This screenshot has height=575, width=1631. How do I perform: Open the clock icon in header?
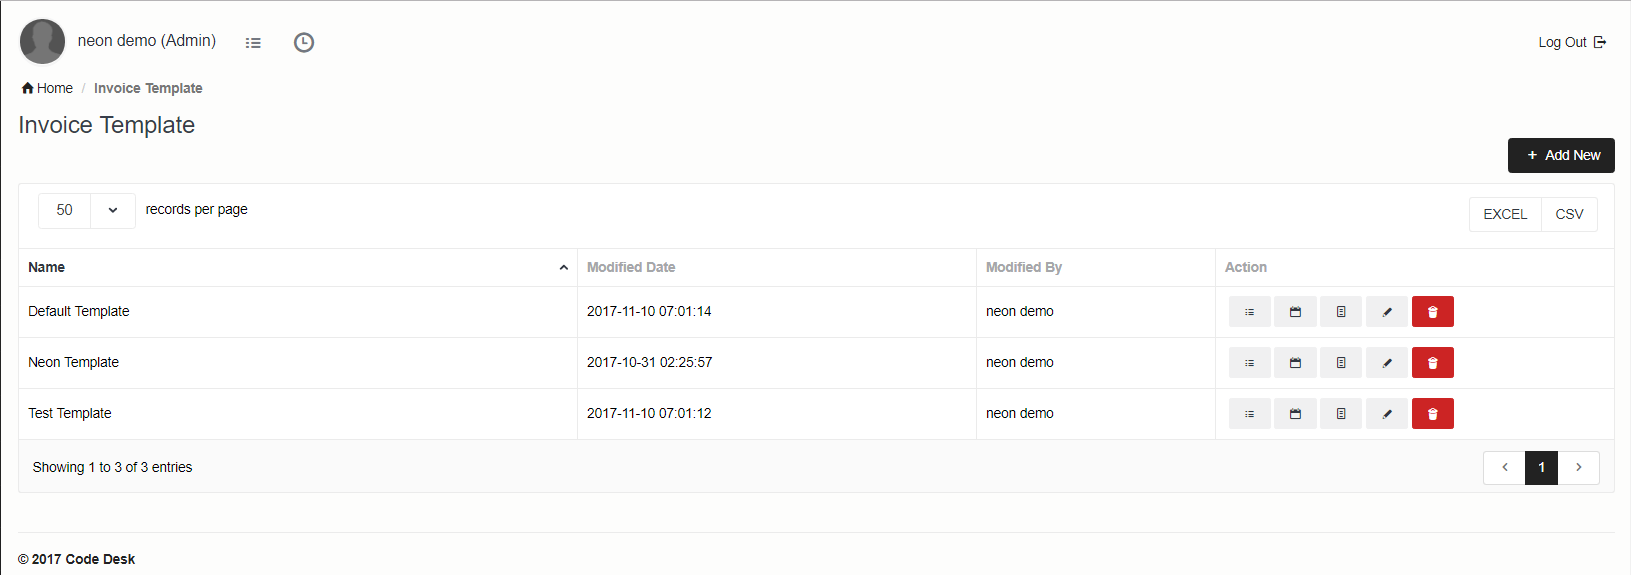tap(304, 42)
